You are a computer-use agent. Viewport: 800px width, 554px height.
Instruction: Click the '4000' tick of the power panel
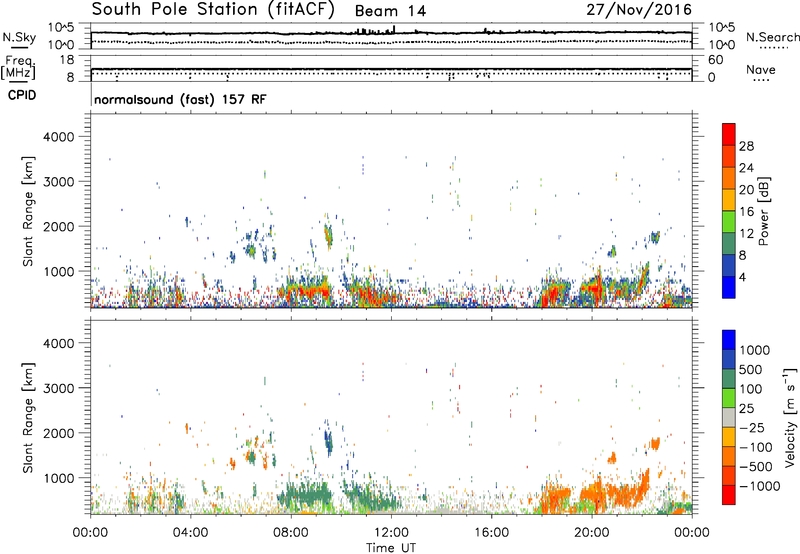(x=58, y=137)
